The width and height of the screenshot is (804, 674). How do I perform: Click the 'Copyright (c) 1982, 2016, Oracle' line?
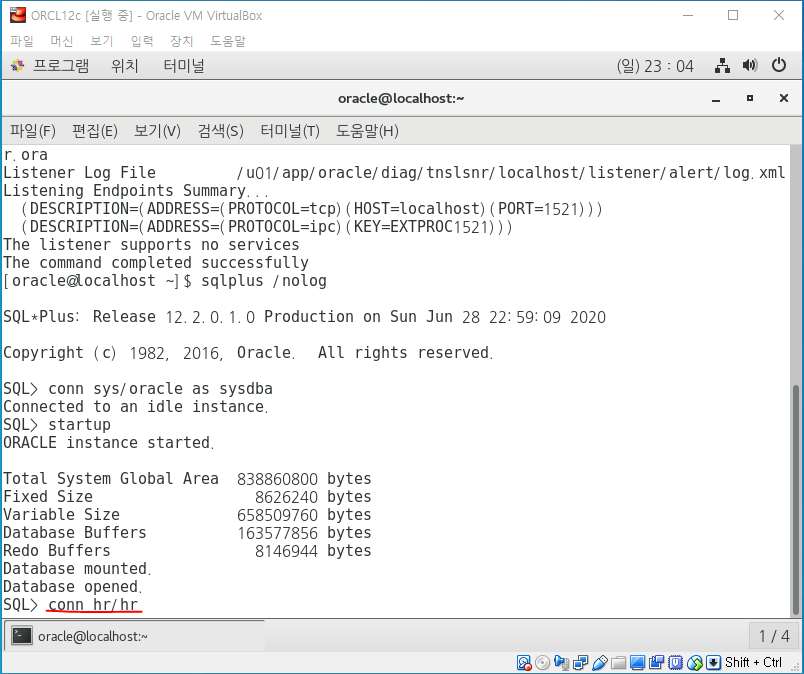coord(248,352)
